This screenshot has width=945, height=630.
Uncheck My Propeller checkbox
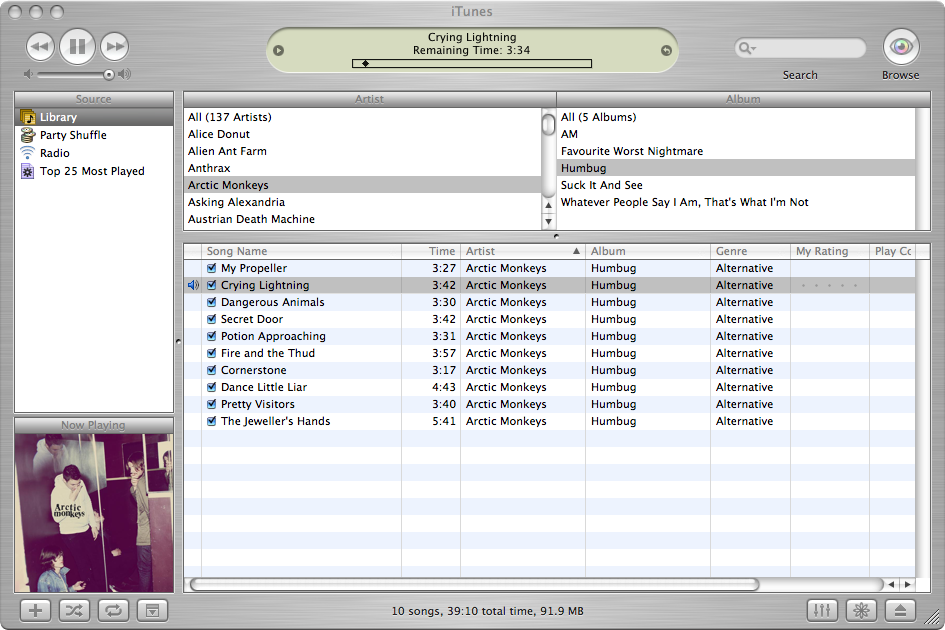tap(212, 268)
